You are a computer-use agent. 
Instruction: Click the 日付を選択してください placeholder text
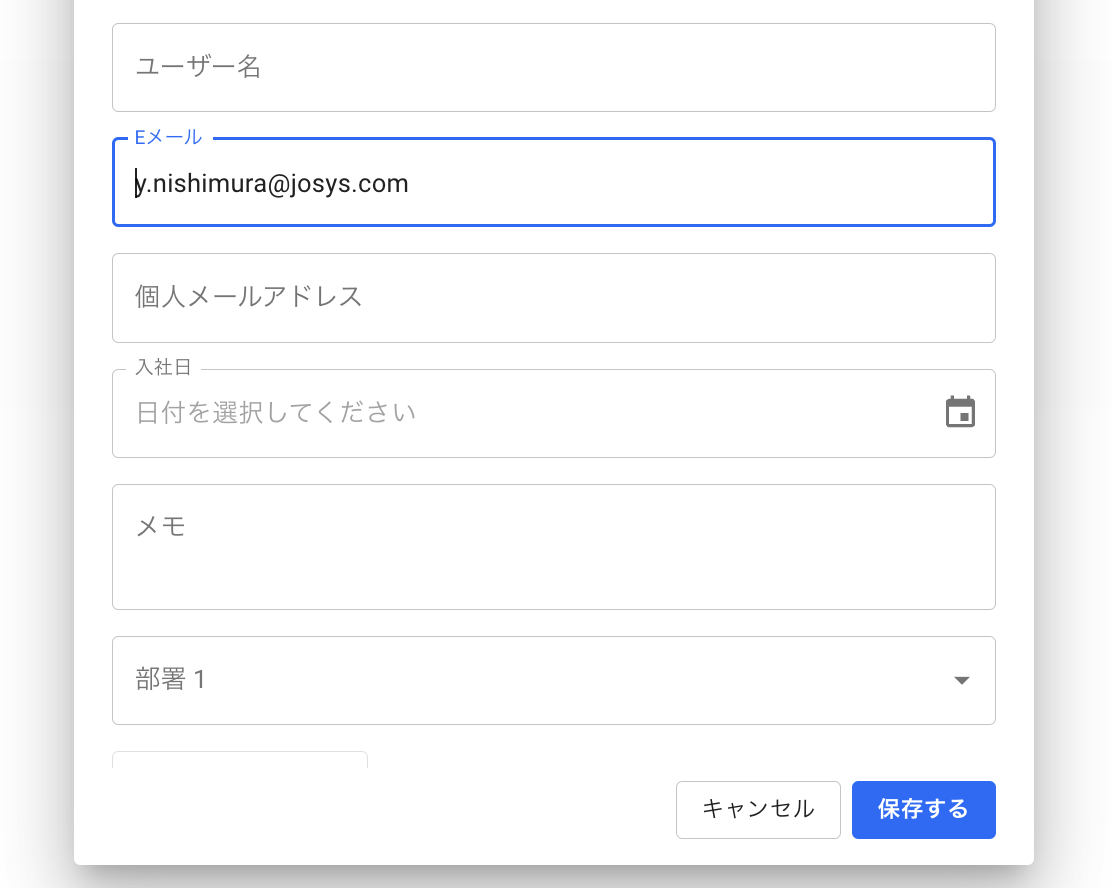point(275,413)
